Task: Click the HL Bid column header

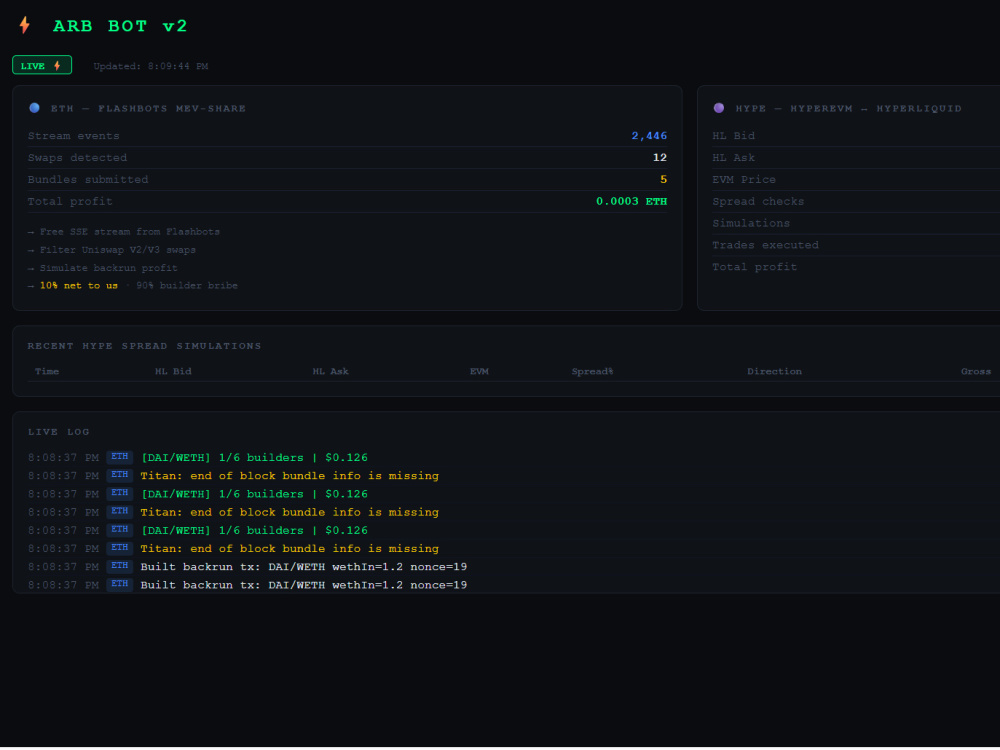Action: 173,372
